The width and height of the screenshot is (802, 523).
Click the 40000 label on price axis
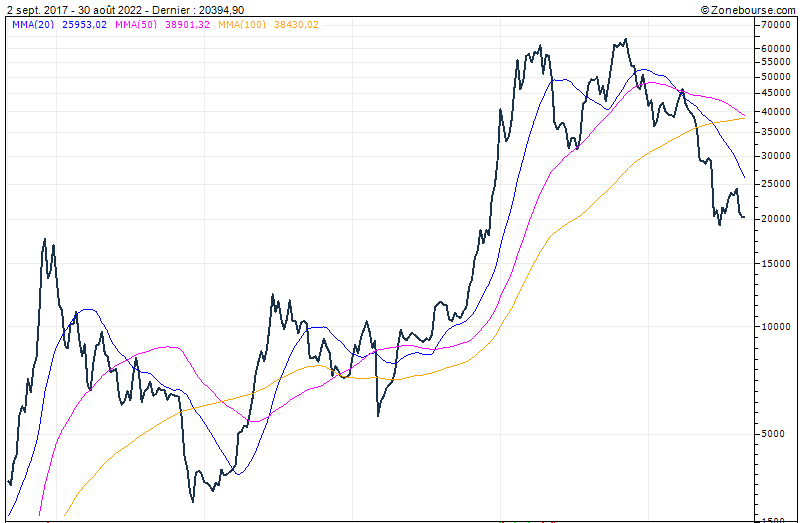tap(776, 112)
